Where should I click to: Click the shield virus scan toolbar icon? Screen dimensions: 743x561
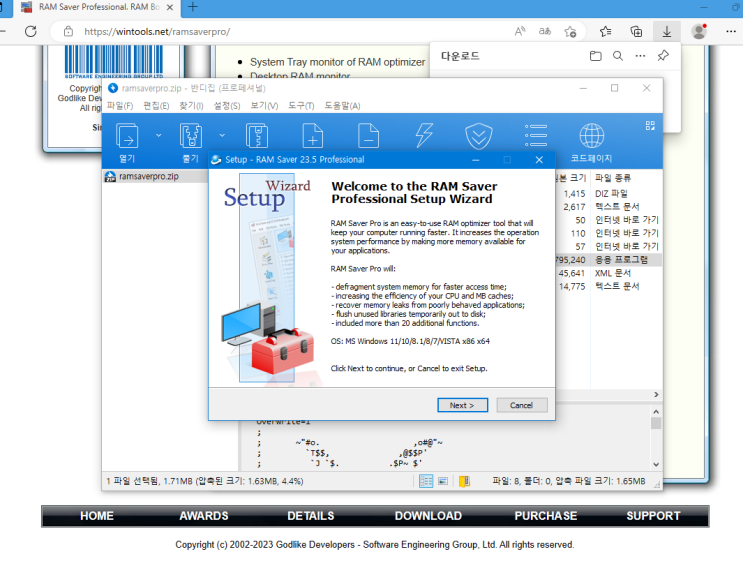click(x=479, y=136)
